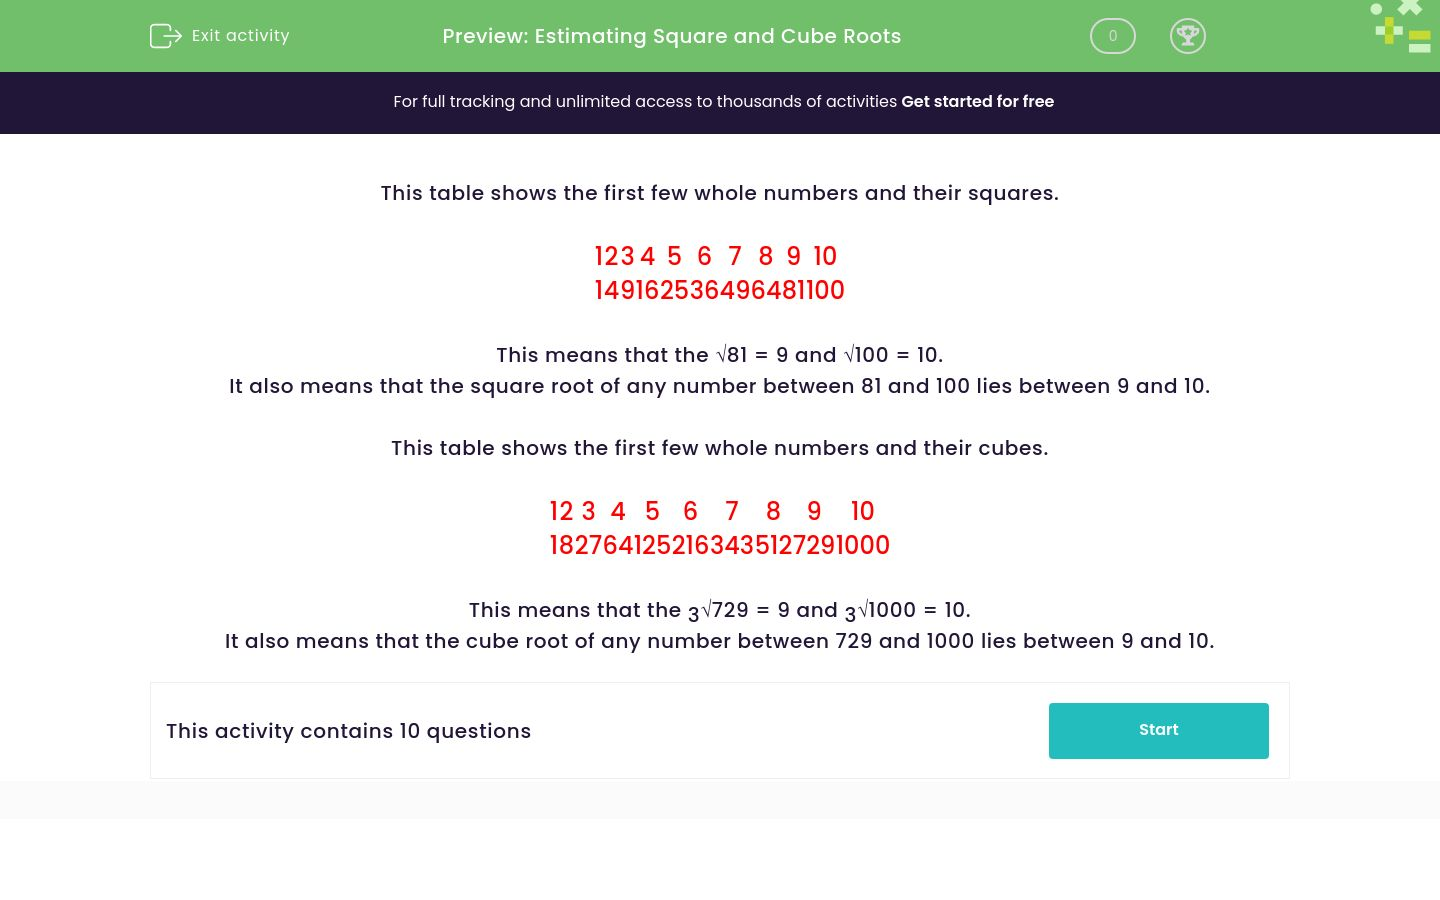1440x900 pixels.
Task: Select the activity title in the header
Action: coord(671,36)
